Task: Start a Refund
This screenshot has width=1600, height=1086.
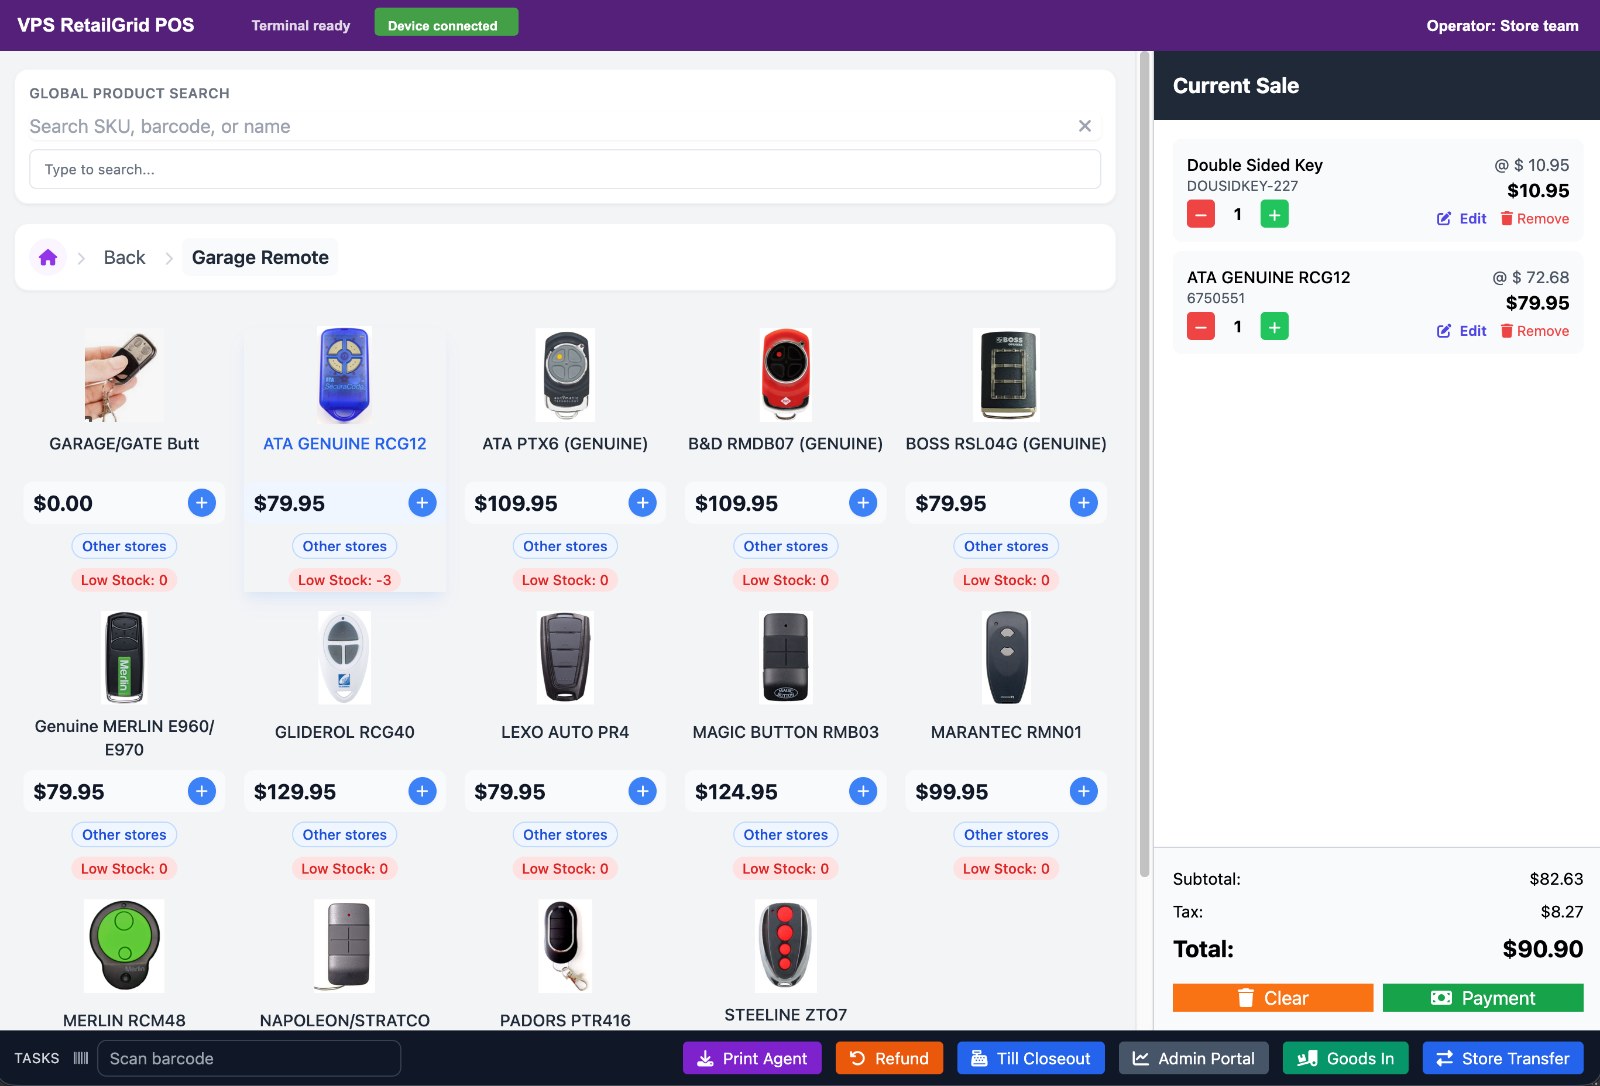Action: [x=889, y=1058]
